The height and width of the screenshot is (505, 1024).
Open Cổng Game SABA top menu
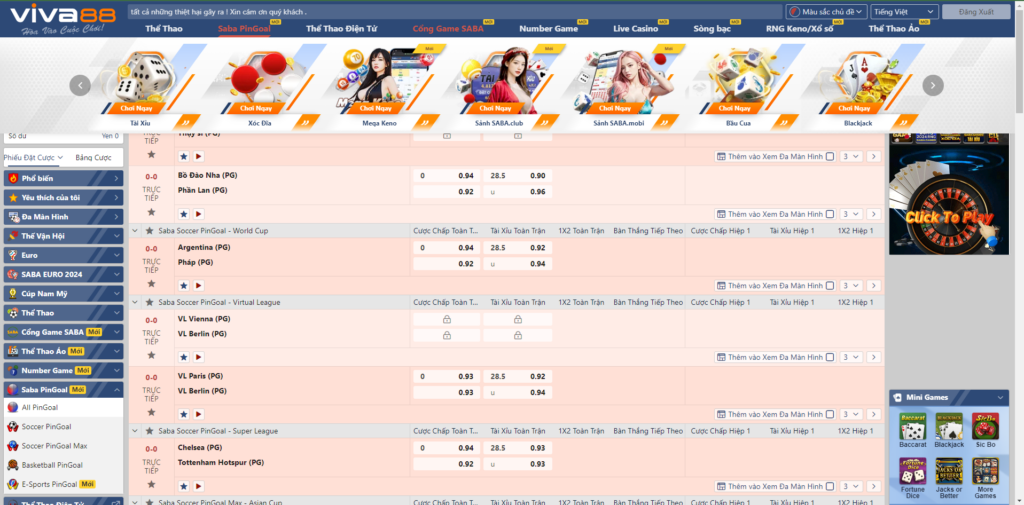pyautogui.click(x=448, y=29)
